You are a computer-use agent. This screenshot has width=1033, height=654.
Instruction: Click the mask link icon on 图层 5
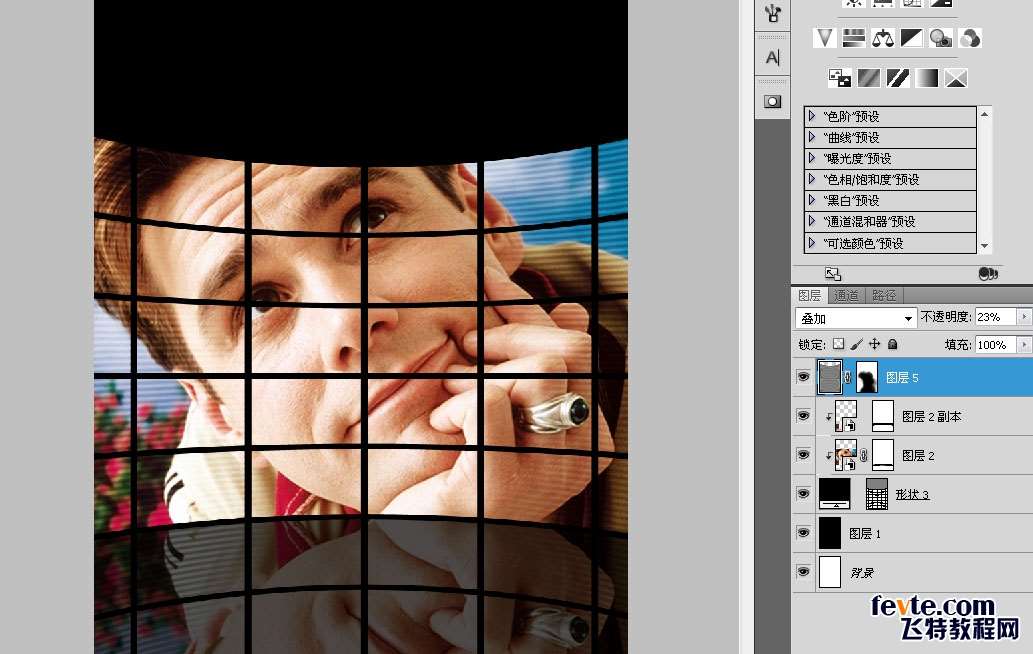click(x=848, y=377)
